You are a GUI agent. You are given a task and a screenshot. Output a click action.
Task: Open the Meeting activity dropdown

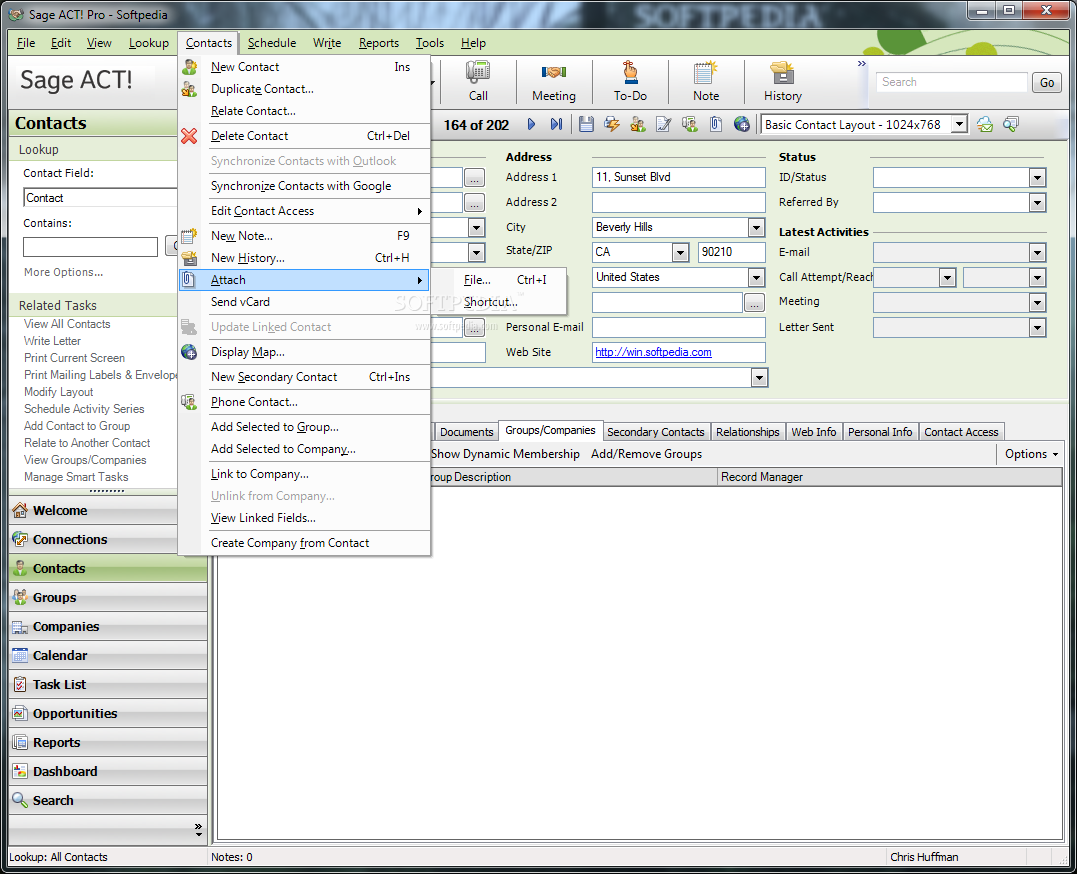click(1037, 302)
